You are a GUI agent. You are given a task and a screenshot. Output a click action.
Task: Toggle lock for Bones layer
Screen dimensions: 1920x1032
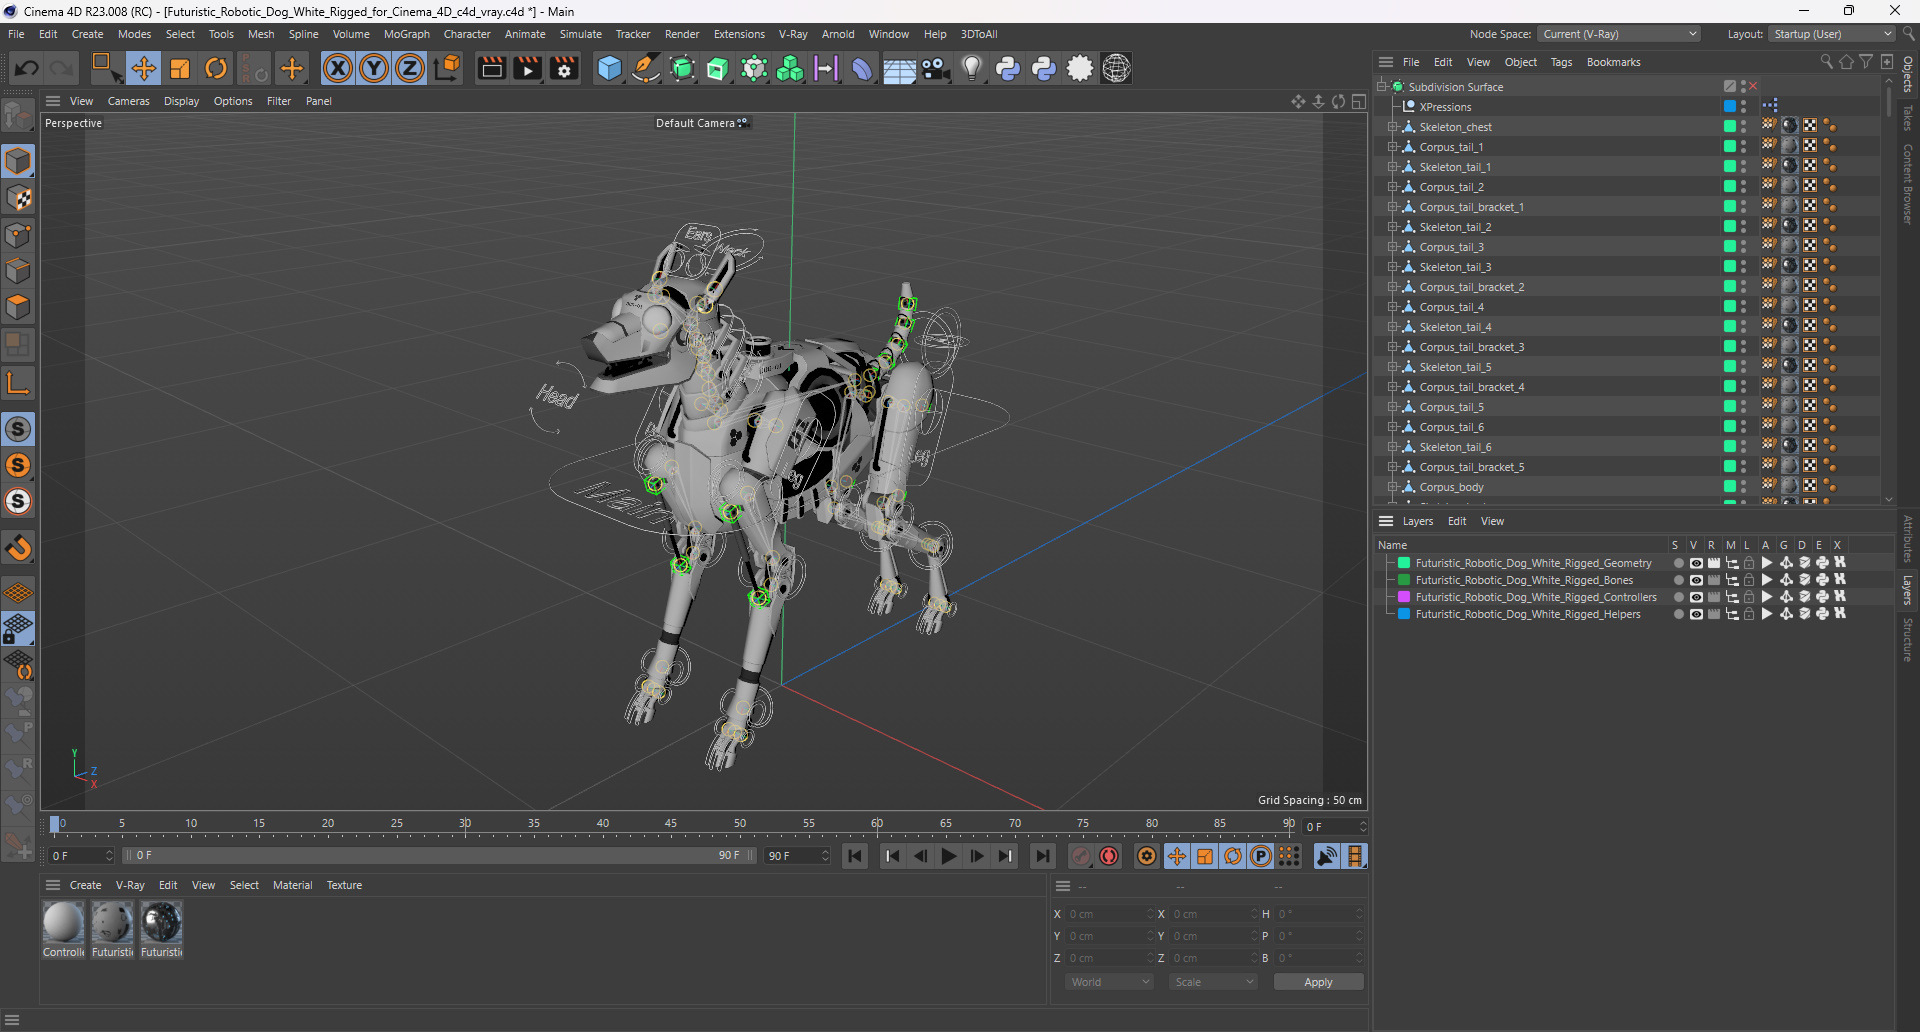pos(1749,580)
